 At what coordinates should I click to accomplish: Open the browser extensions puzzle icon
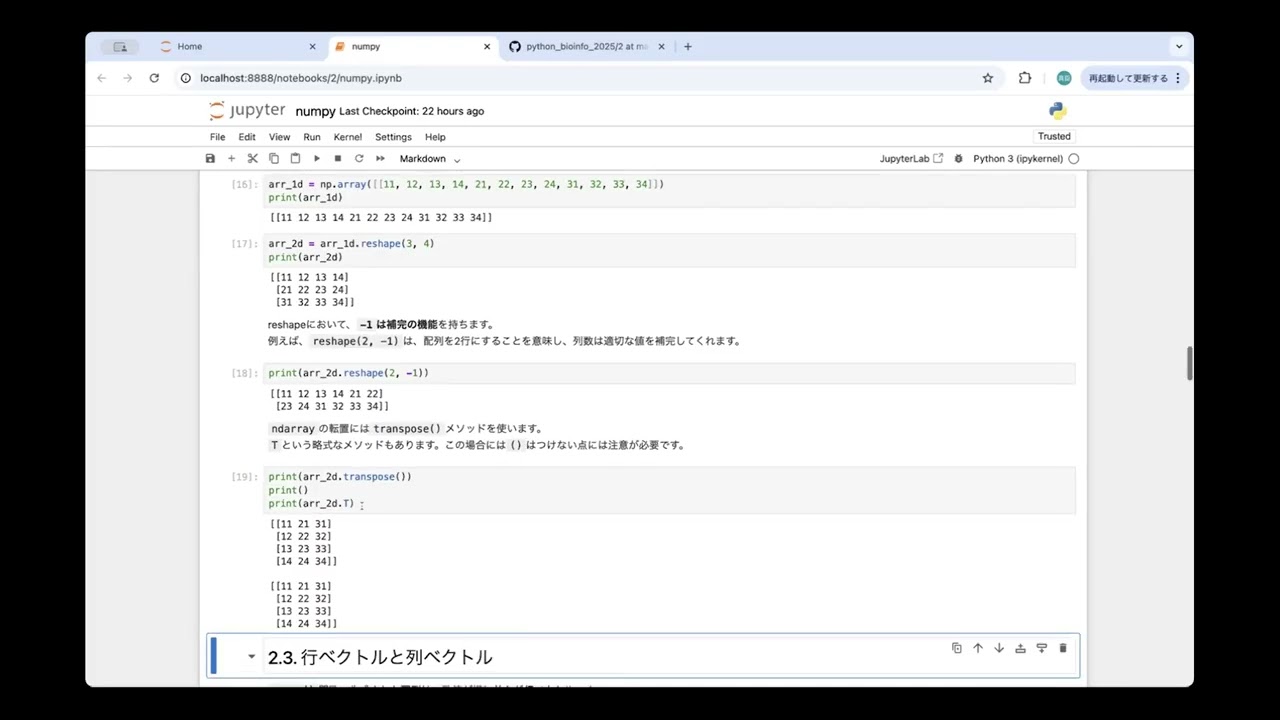1025,78
